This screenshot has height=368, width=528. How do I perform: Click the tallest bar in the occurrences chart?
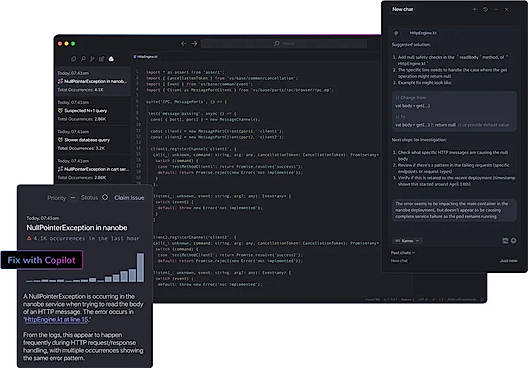coord(140,268)
